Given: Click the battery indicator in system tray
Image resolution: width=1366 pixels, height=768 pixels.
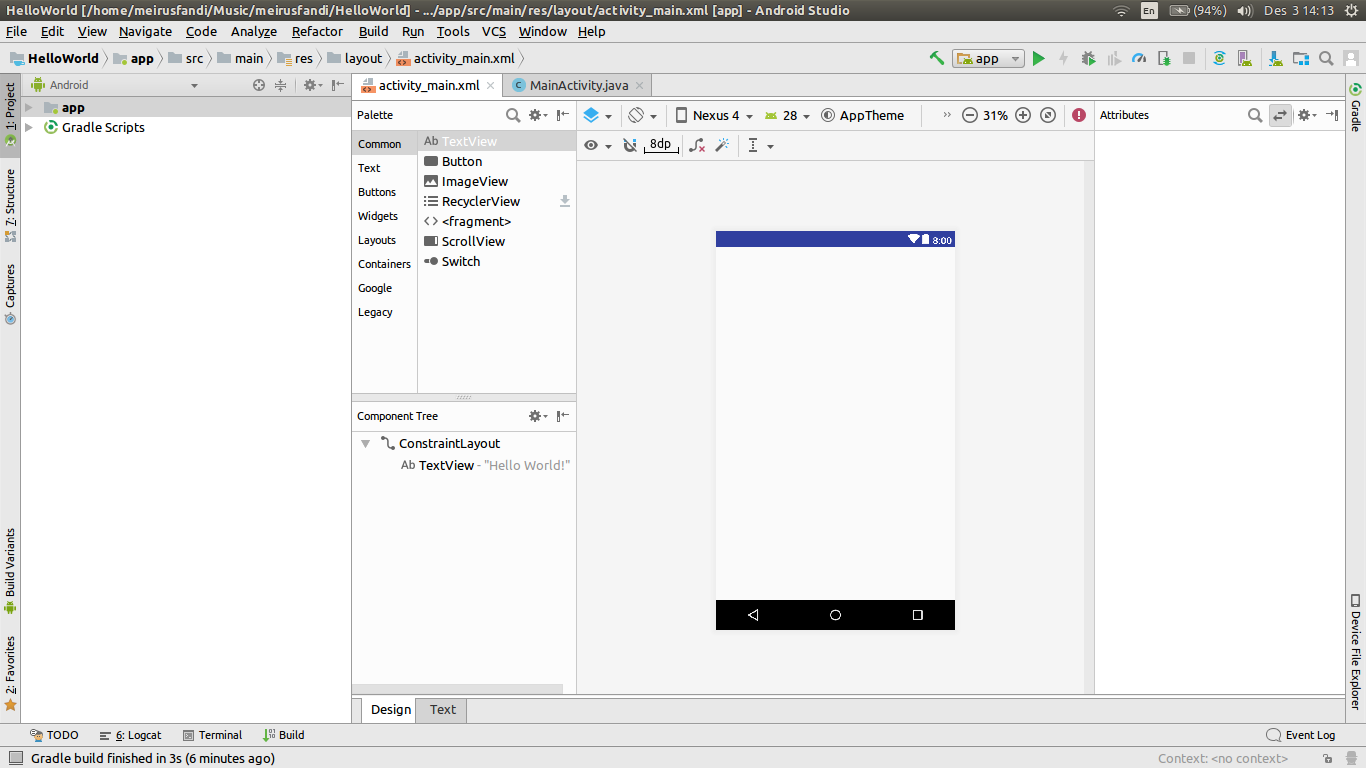Looking at the screenshot, I should pos(1196,11).
